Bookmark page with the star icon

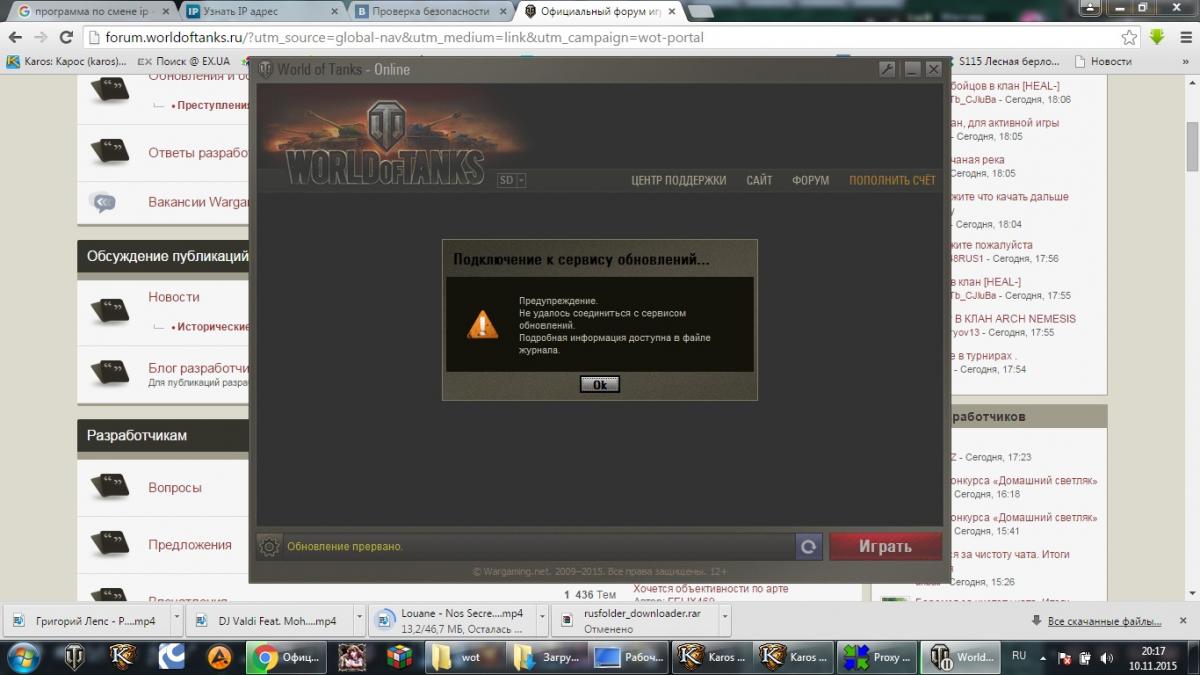click(1129, 37)
